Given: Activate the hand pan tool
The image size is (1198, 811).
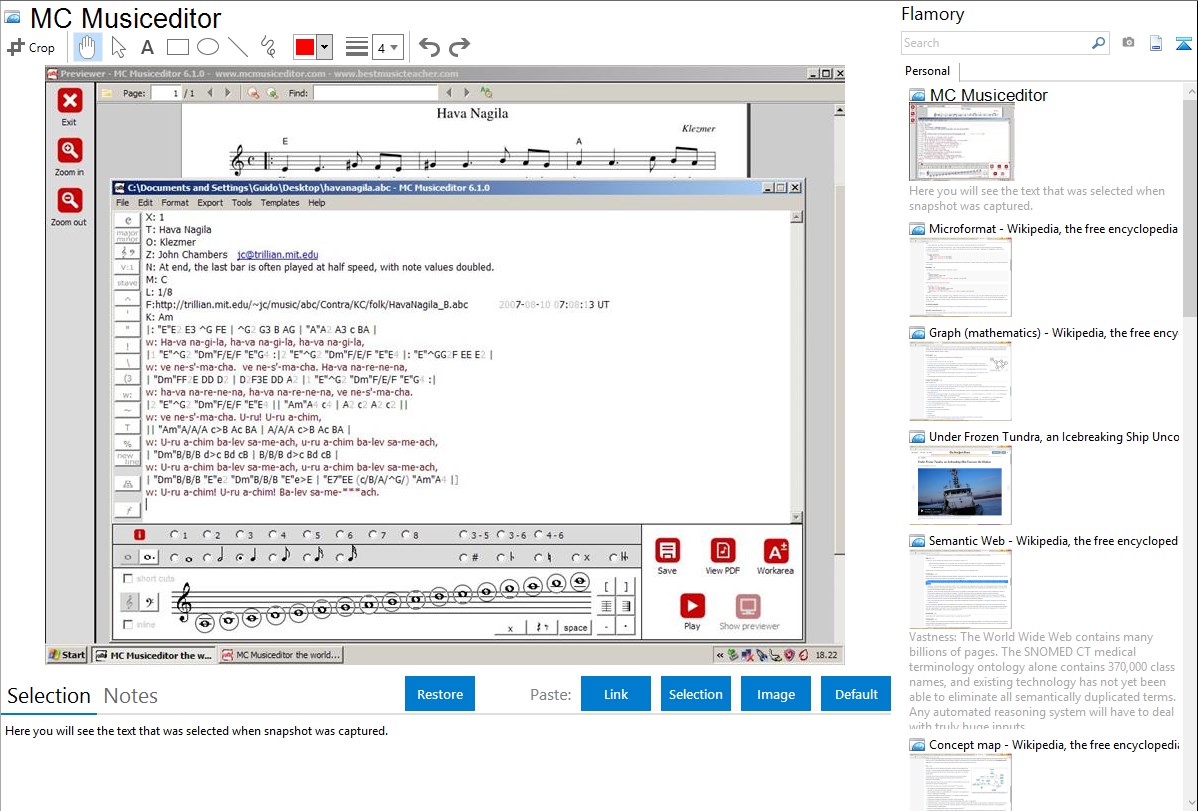Looking at the screenshot, I should [x=87, y=47].
